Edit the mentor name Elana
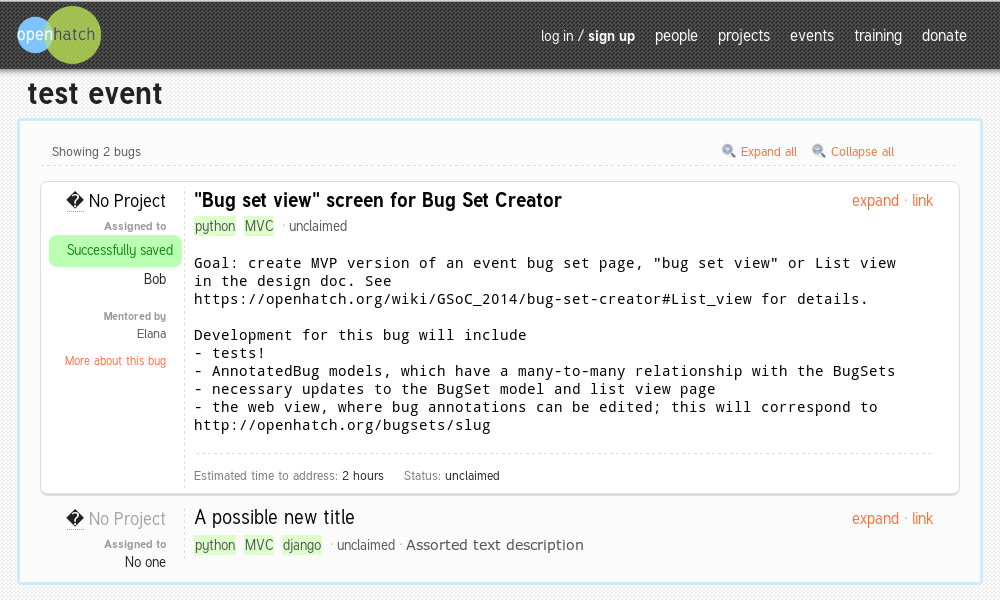This screenshot has height=600, width=1000. 151,334
